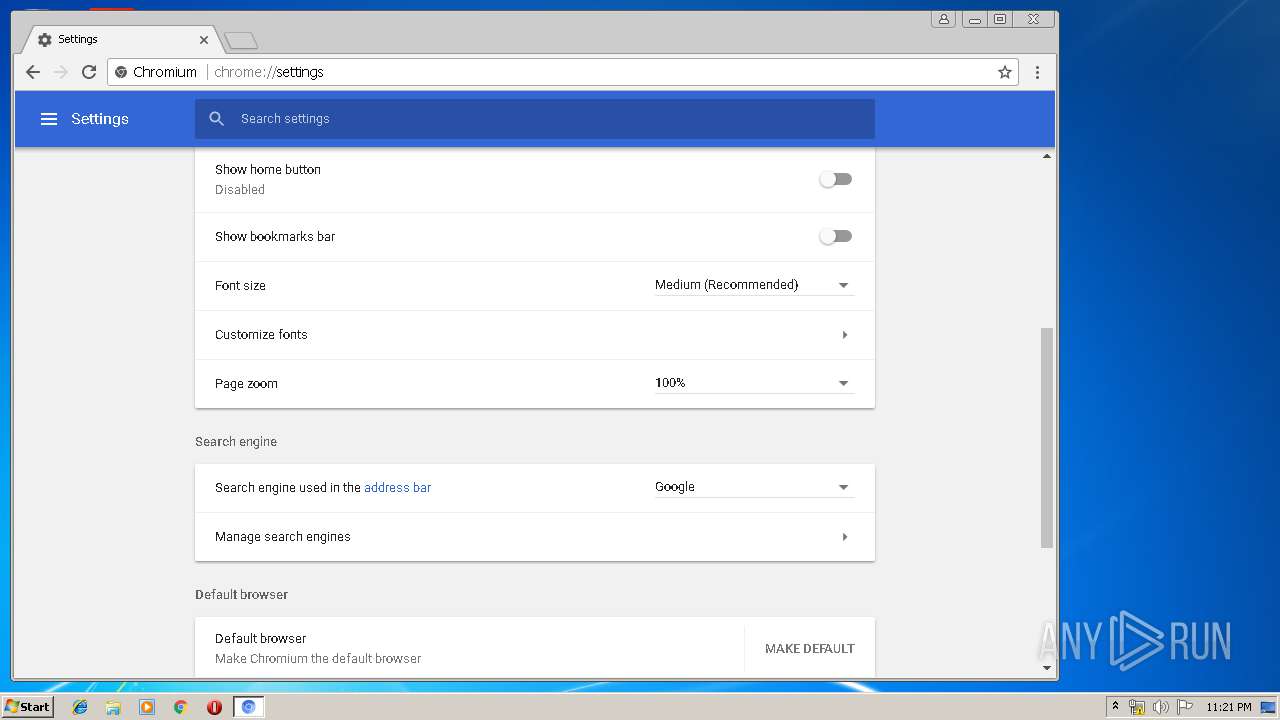The width and height of the screenshot is (1280, 720).
Task: Turn on the Show bookmarks bar toggle
Action: 835,236
